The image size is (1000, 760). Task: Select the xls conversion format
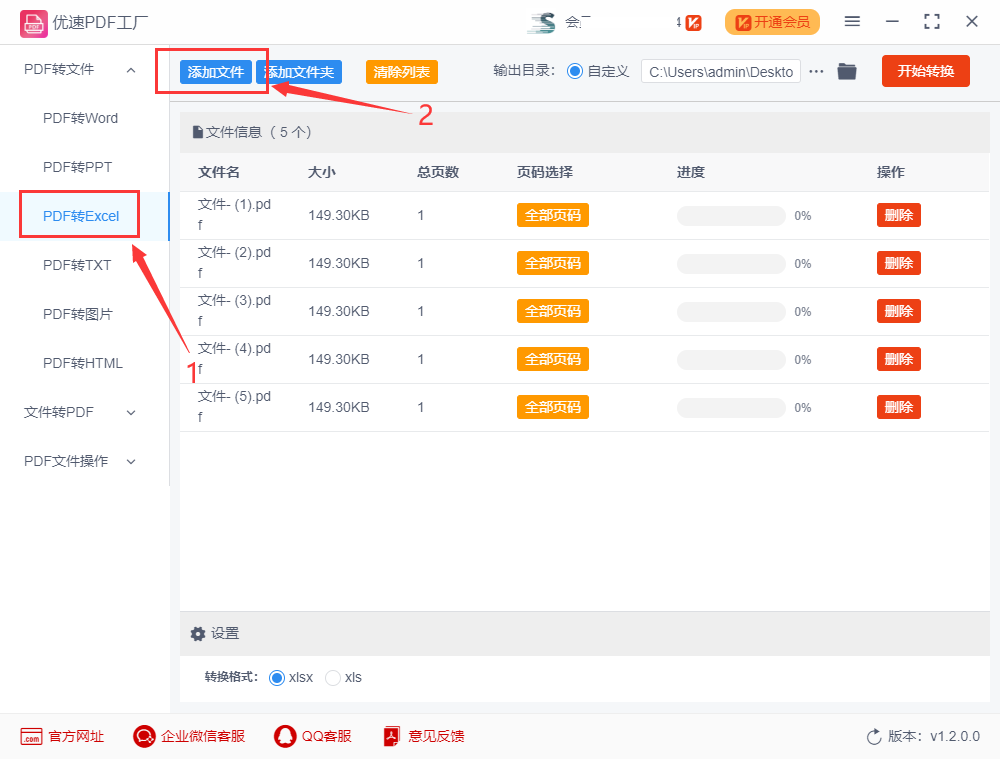click(333, 678)
